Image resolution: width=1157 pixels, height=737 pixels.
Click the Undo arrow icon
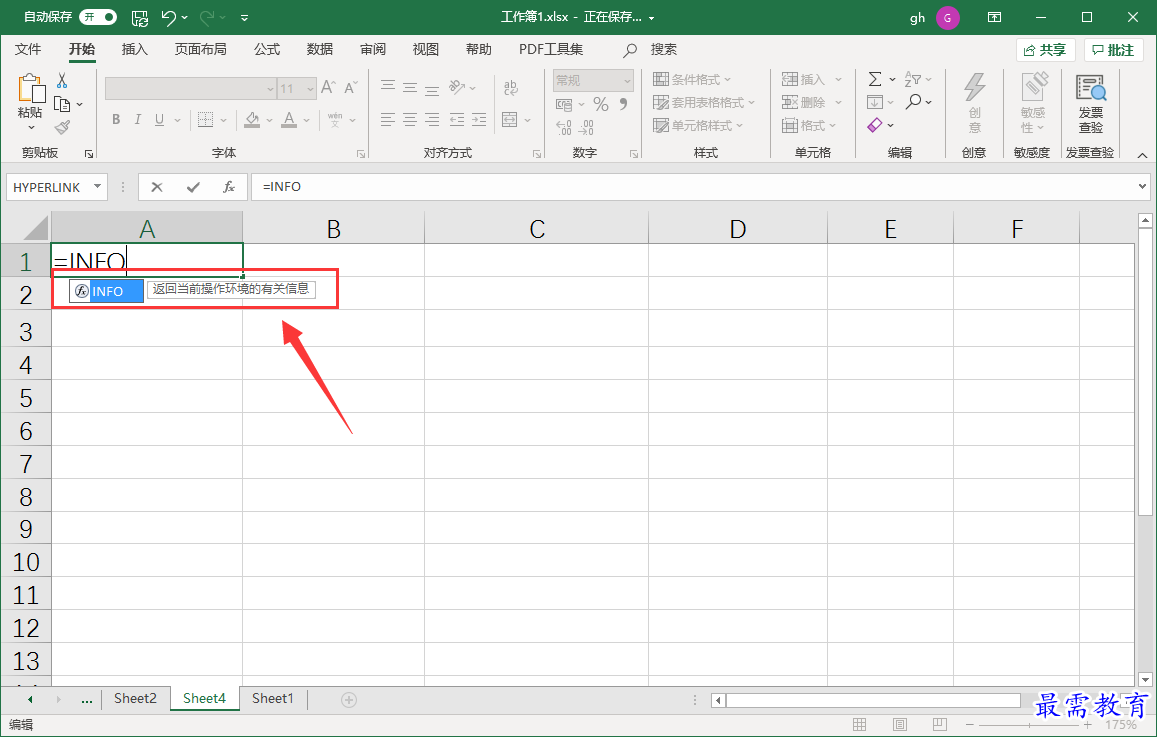pos(169,18)
